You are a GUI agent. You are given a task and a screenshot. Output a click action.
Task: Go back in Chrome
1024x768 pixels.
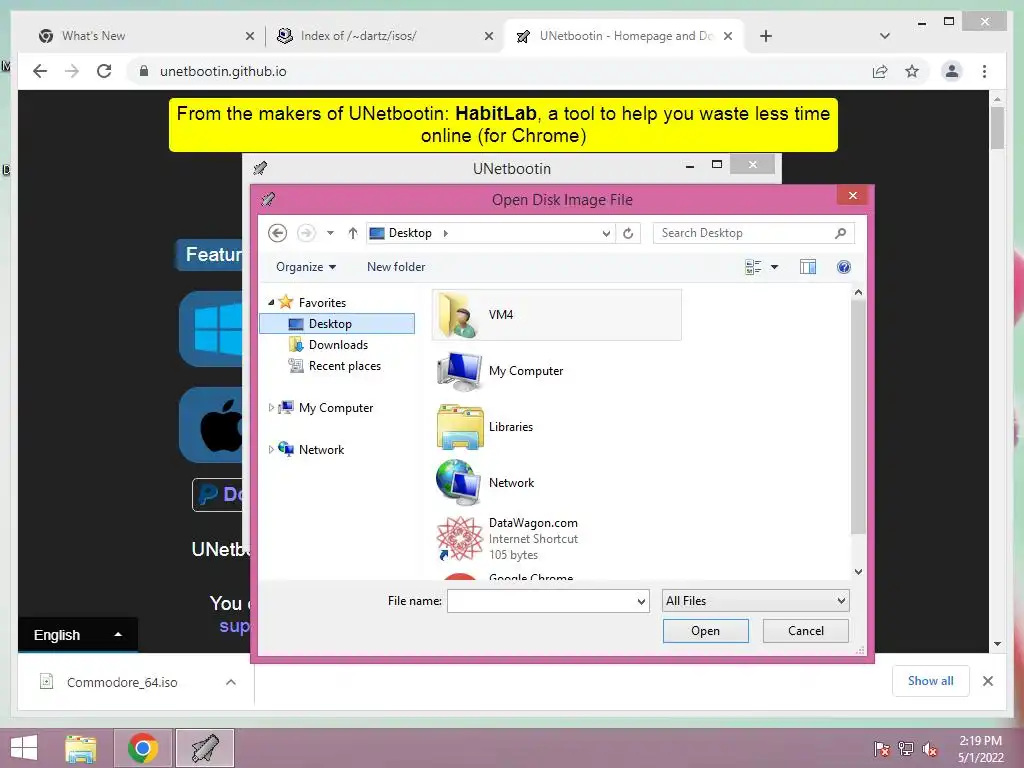(x=40, y=71)
